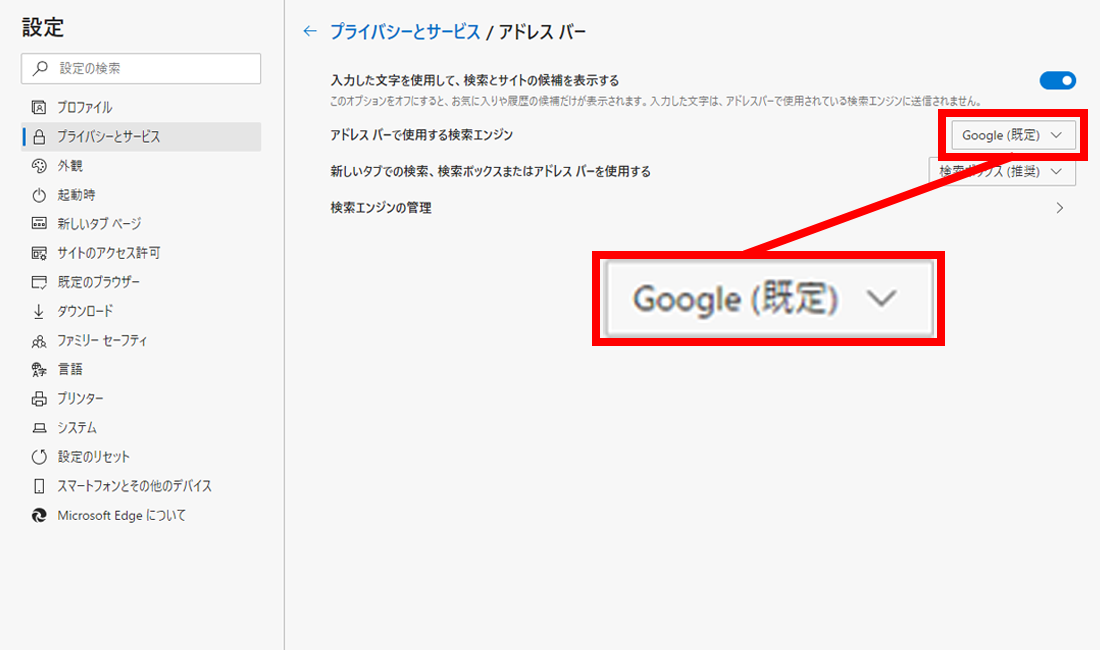Turn off the search and site suggestions toggle
Viewport: 1100px width, 650px height.
coord(1058,81)
